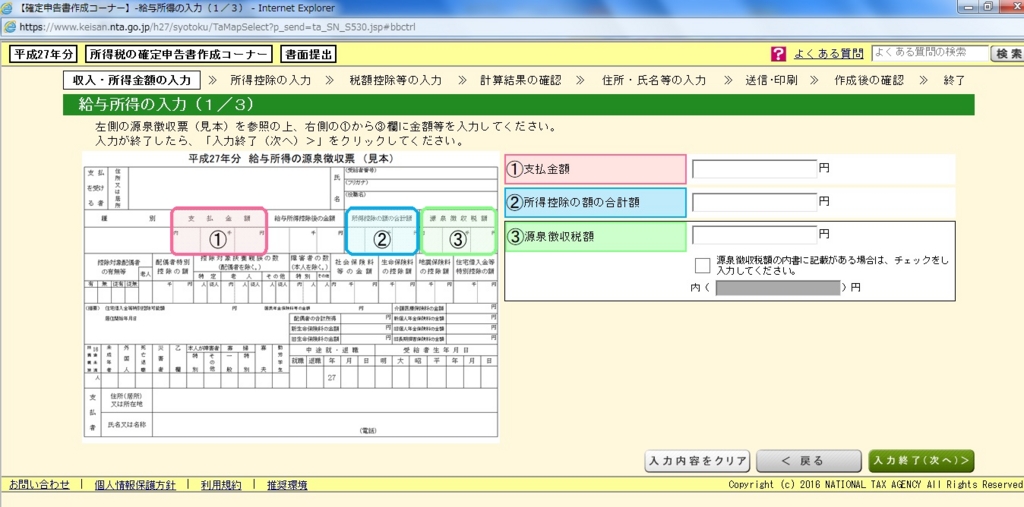Click the green ③ box on sample form

458,231
